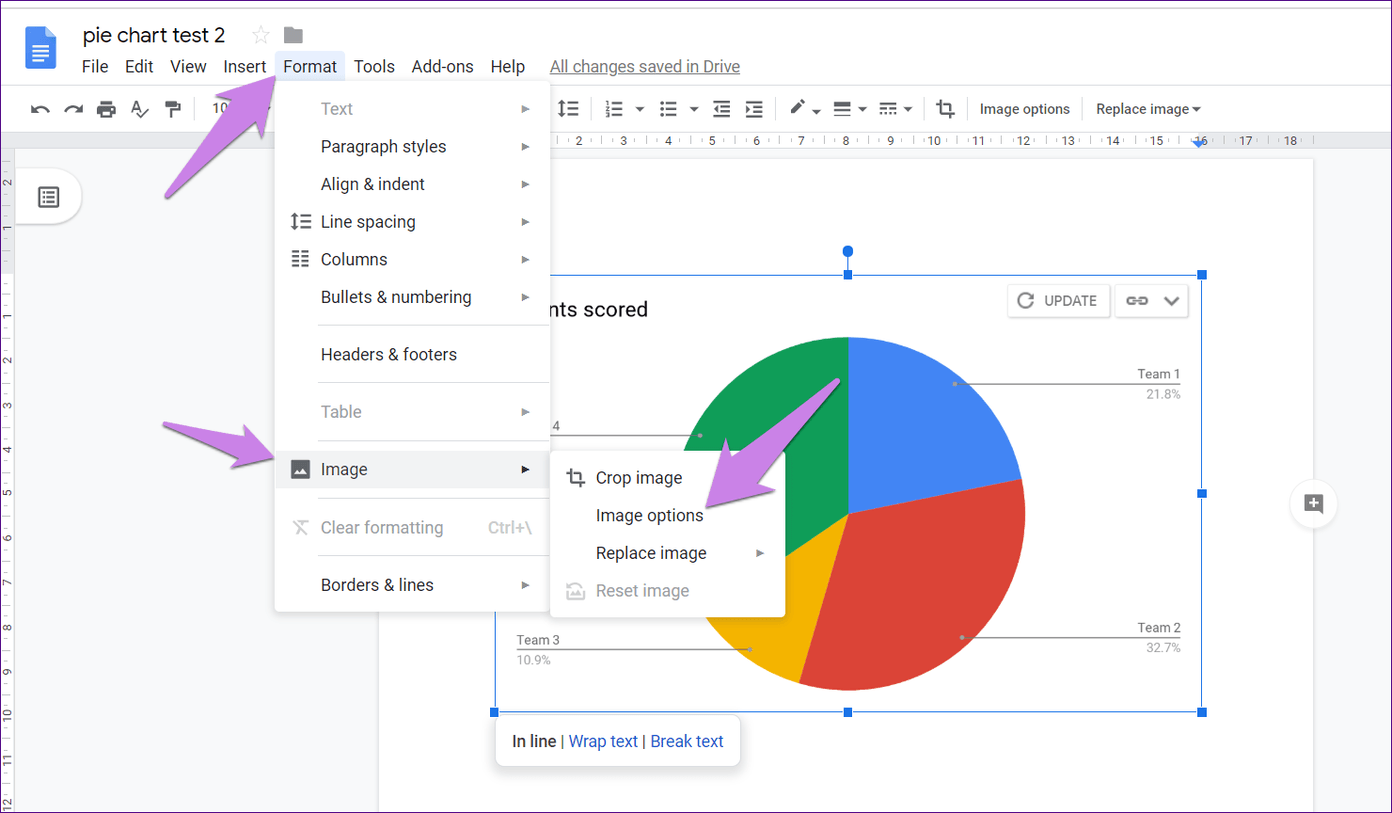Click the increase indent icon
Screen dimensions: 1392x813
754,109
